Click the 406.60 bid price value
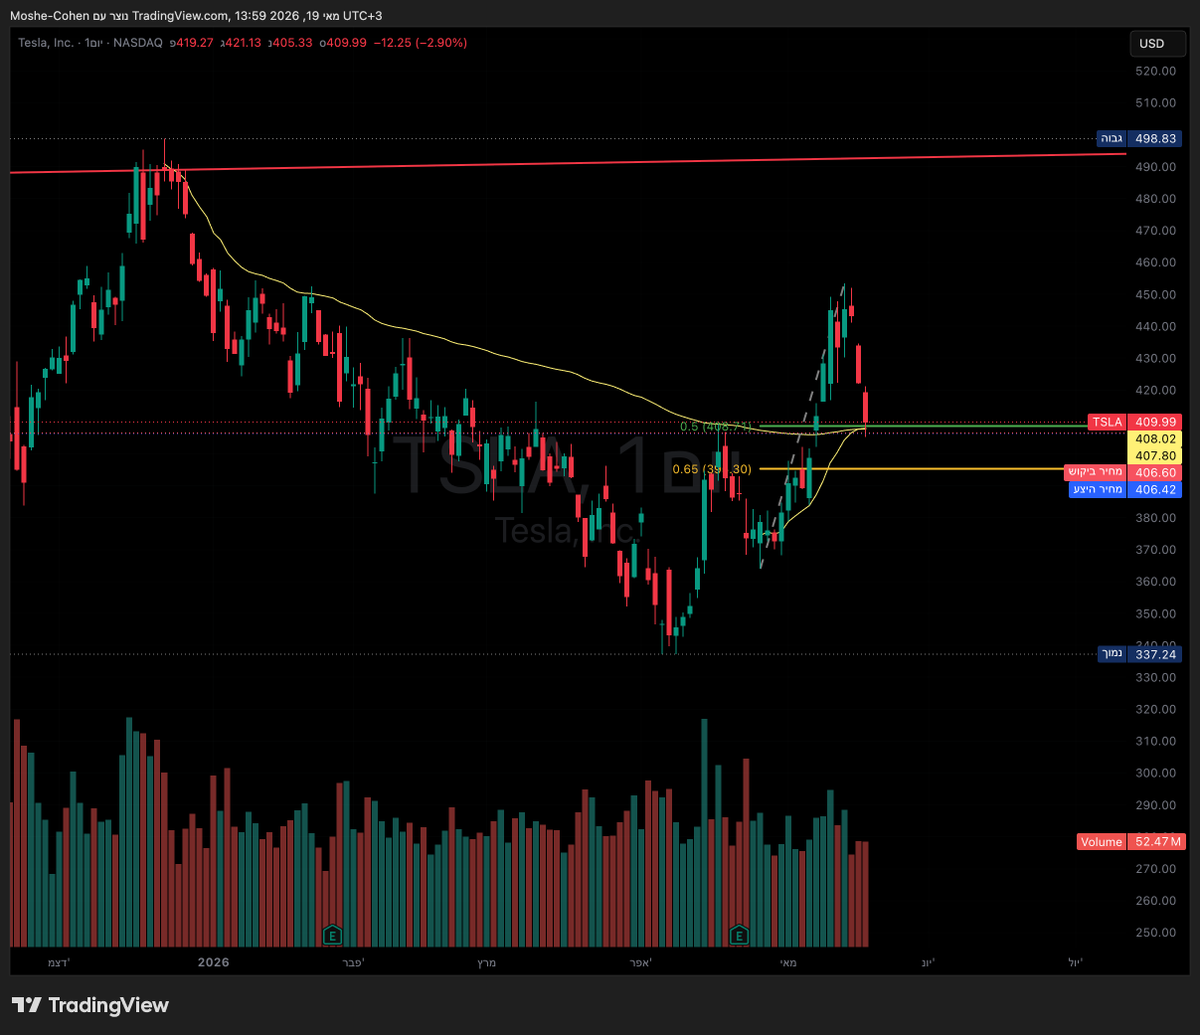Screen dimensions: 1200x1035 [x=1155, y=472]
